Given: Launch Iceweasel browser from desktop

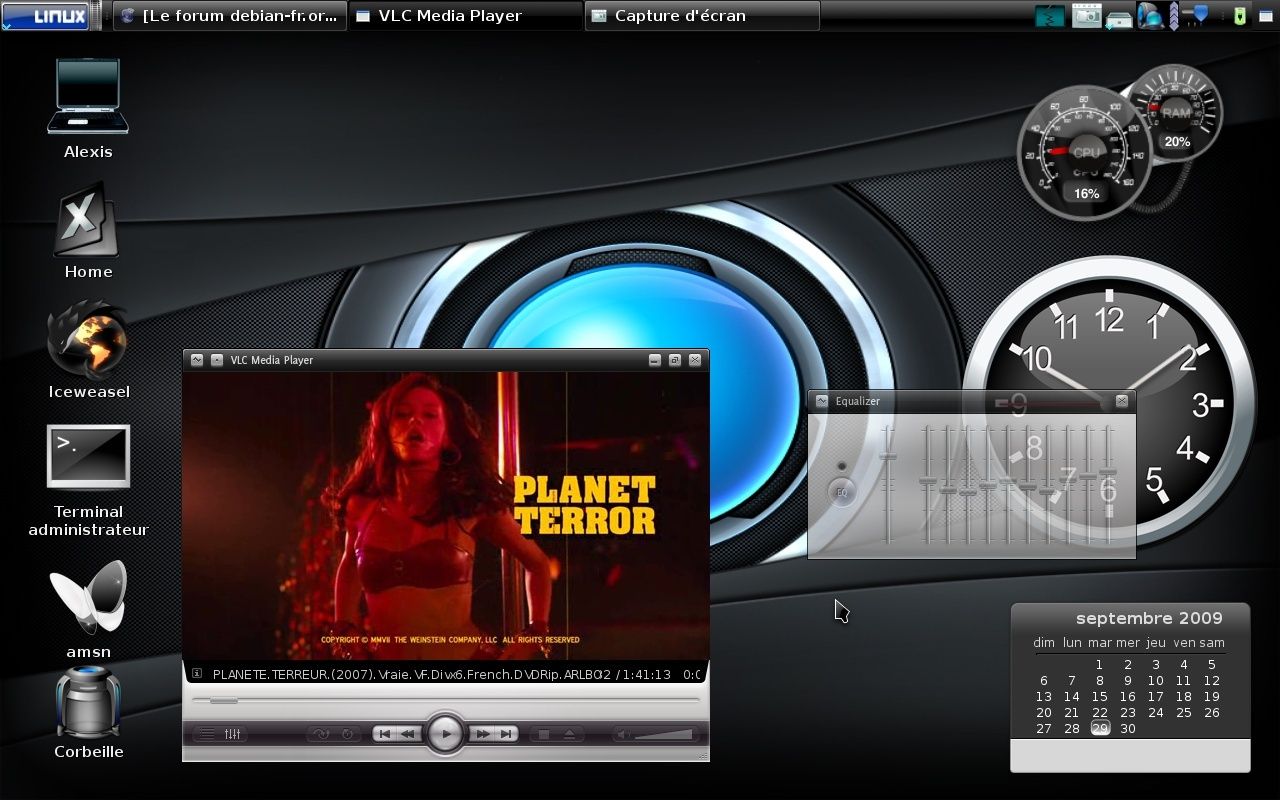Looking at the screenshot, I should 88,350.
